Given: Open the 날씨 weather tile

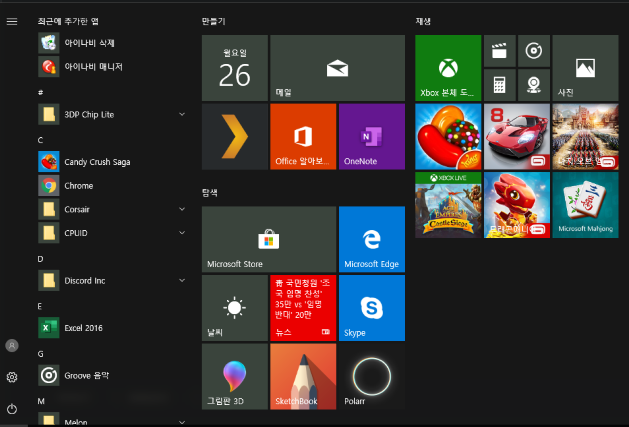Looking at the screenshot, I should click(x=235, y=308).
